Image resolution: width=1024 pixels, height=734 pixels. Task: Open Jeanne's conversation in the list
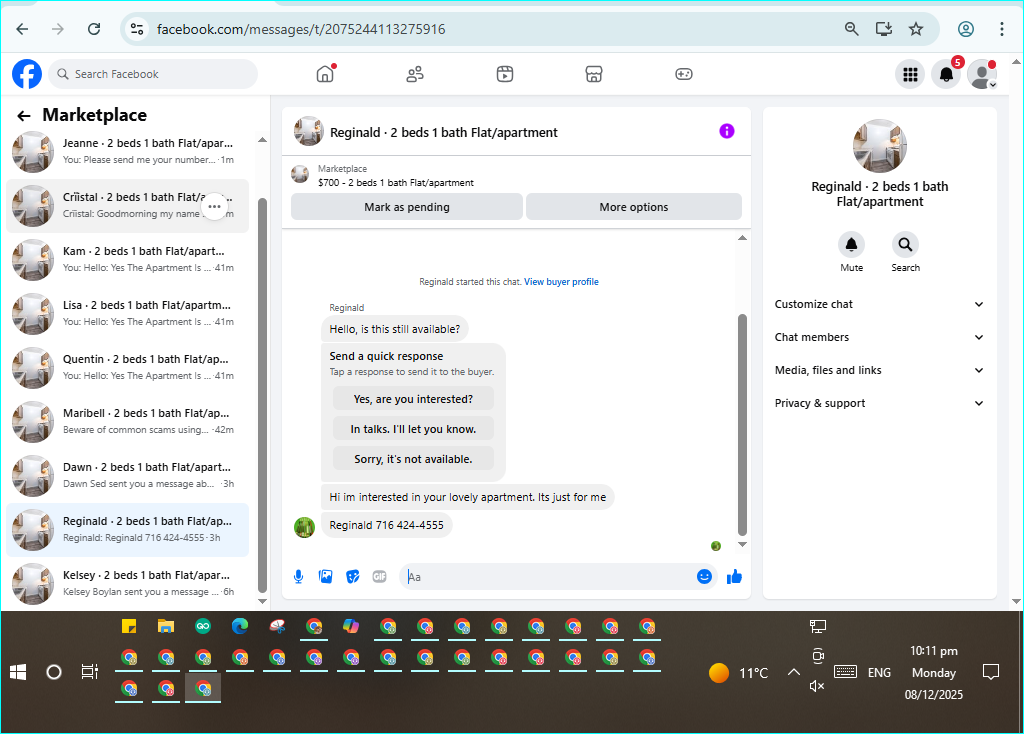(x=127, y=152)
